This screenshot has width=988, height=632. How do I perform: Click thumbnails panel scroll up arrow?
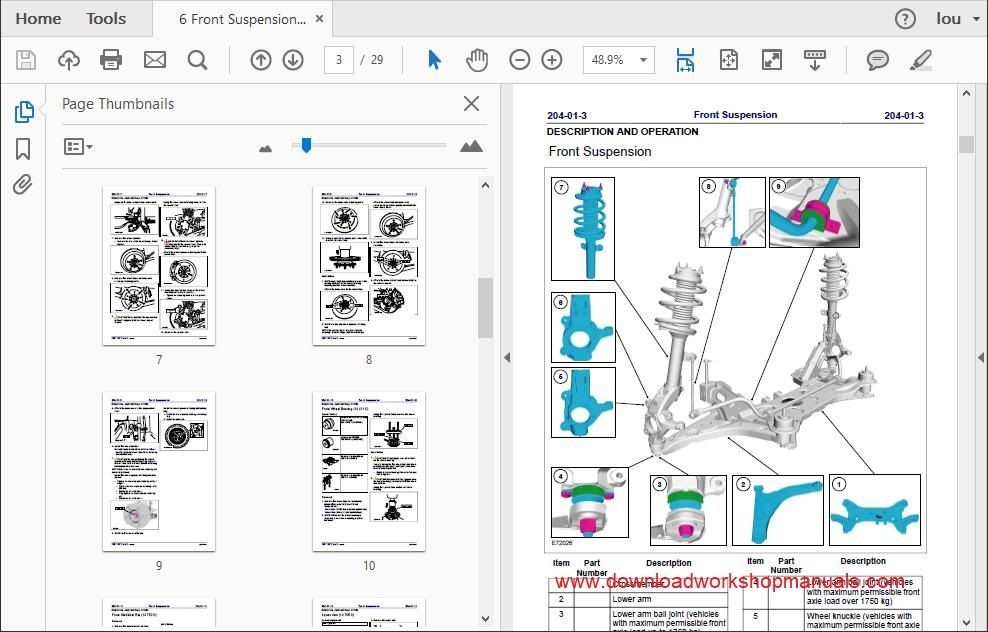pyautogui.click(x=485, y=185)
